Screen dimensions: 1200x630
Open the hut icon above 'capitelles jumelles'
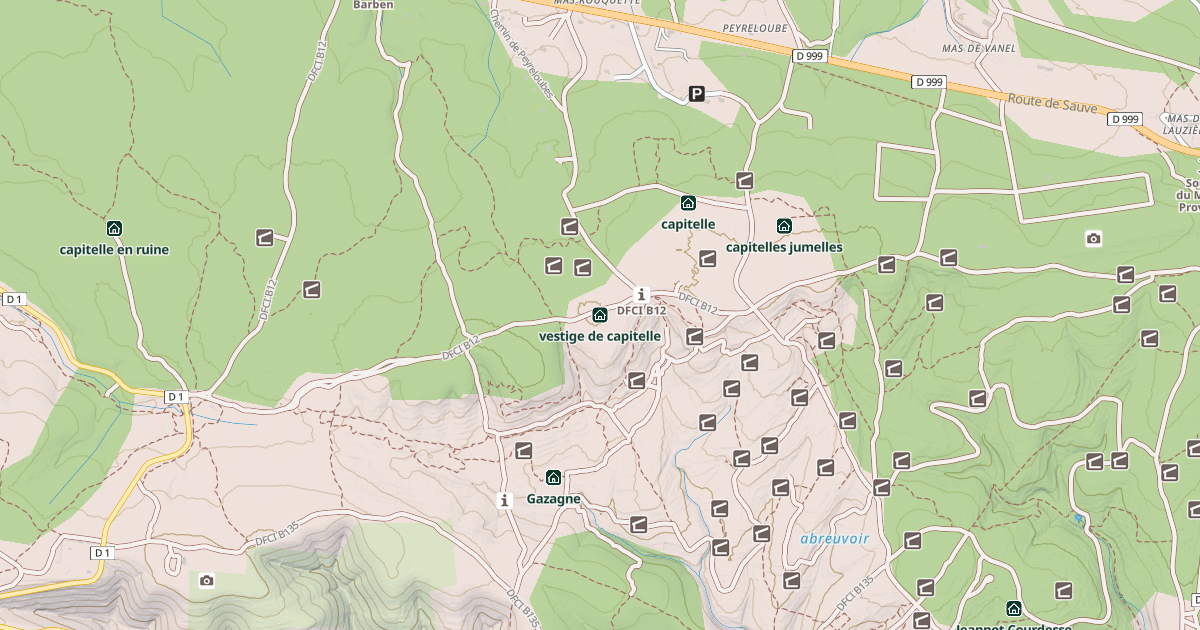click(784, 226)
